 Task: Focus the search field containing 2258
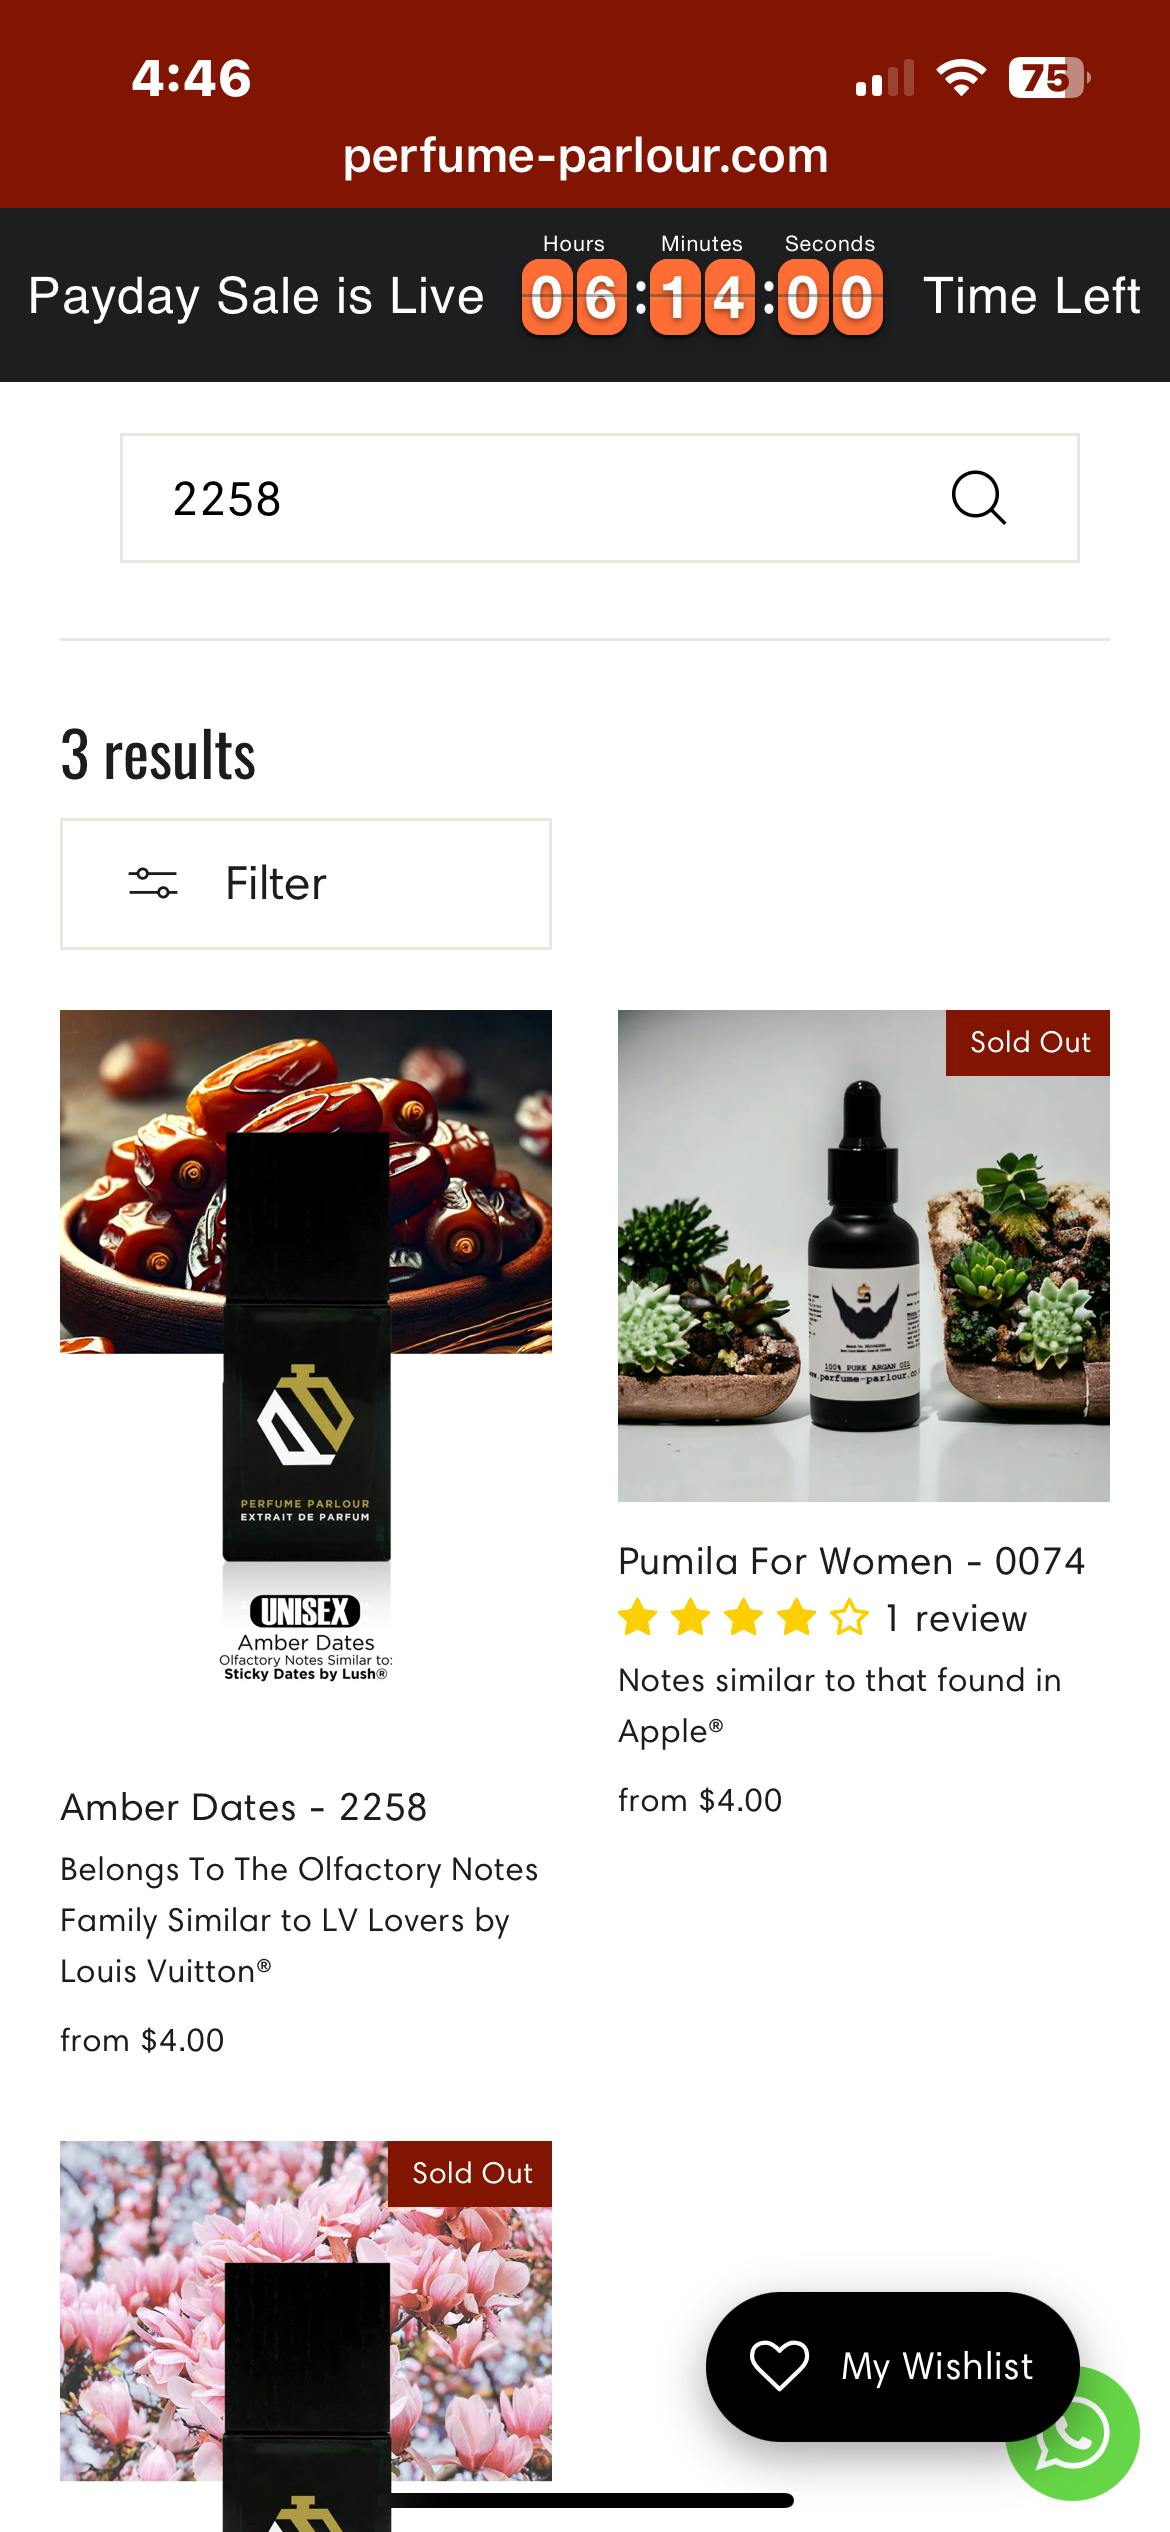[600, 498]
